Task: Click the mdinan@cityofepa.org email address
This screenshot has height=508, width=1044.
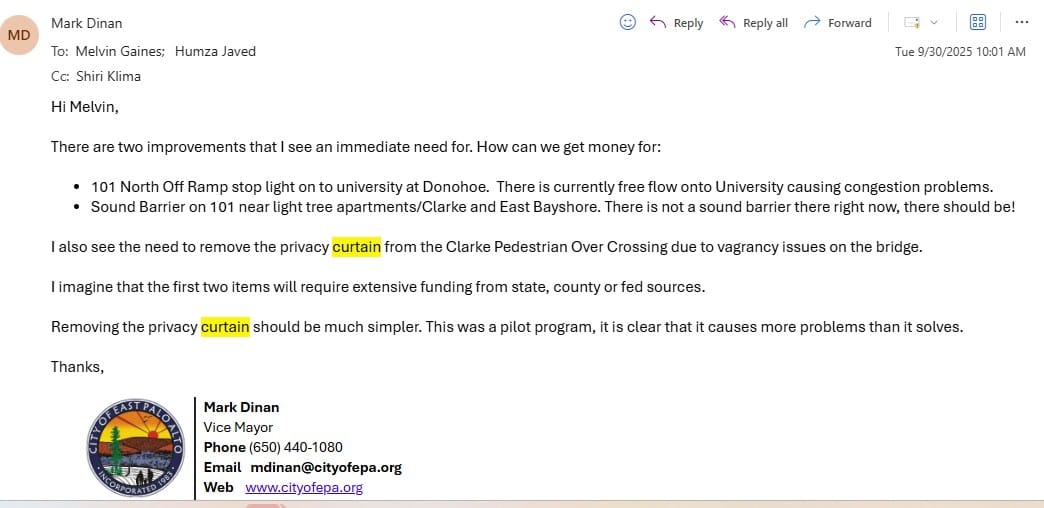Action: point(326,467)
